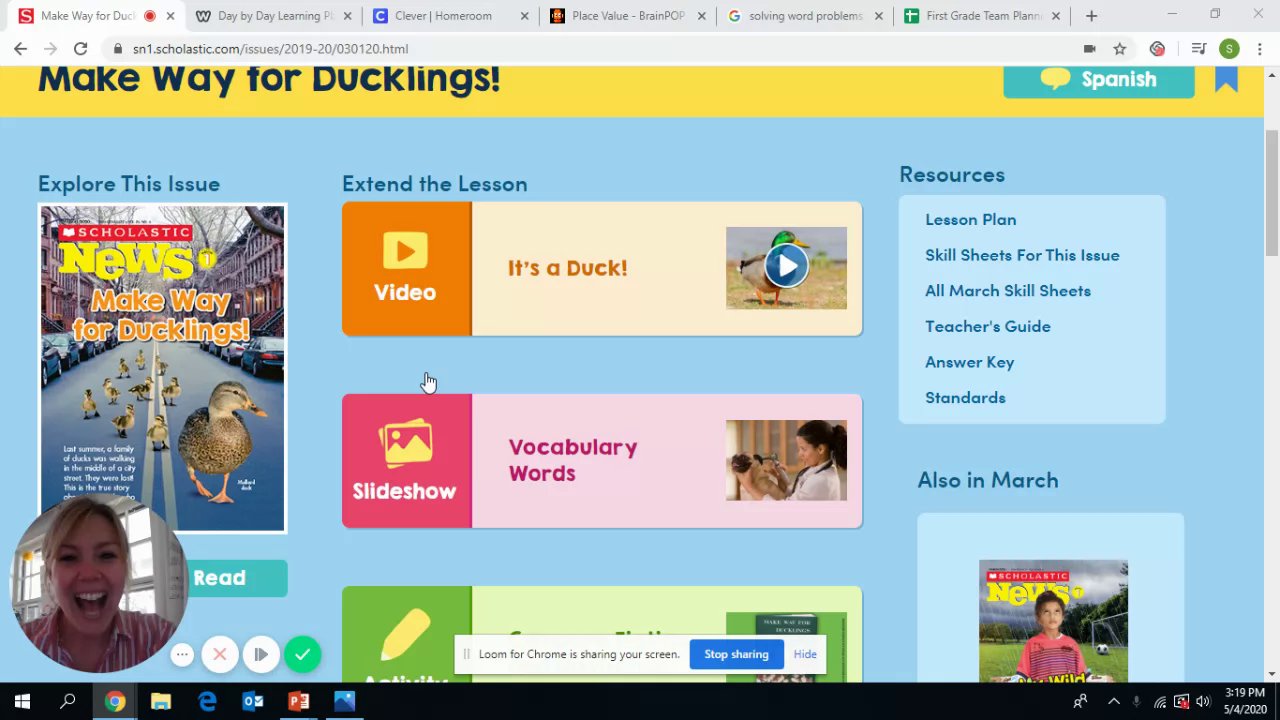Open the Also in March issue cover
1280x720 pixels.
[1053, 621]
